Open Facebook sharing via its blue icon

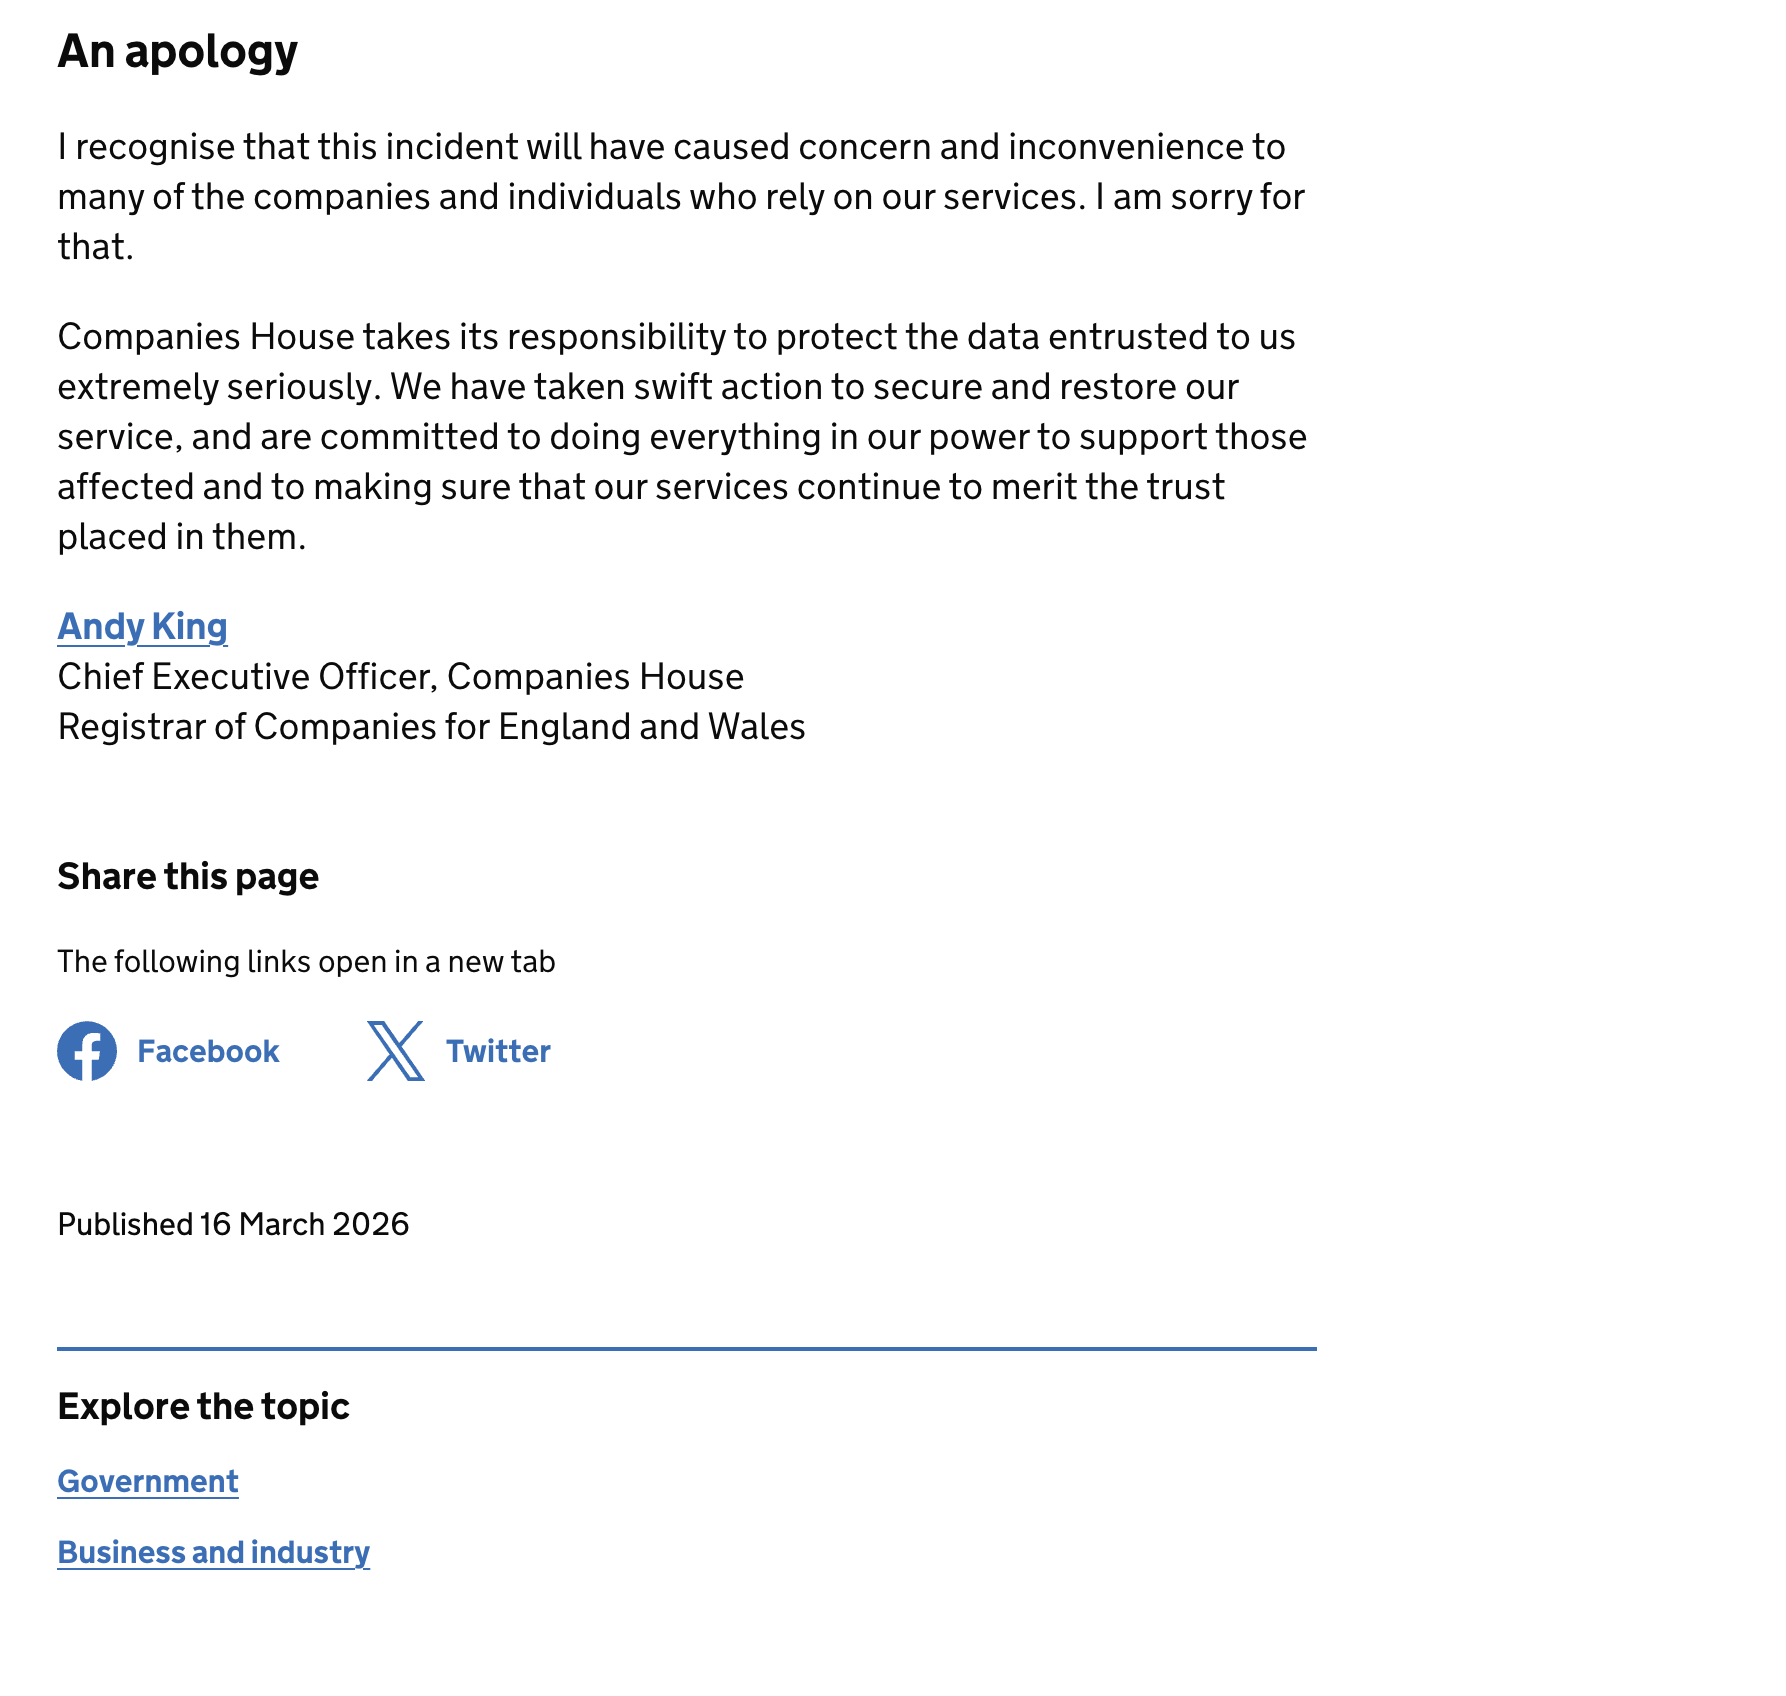coord(86,1051)
